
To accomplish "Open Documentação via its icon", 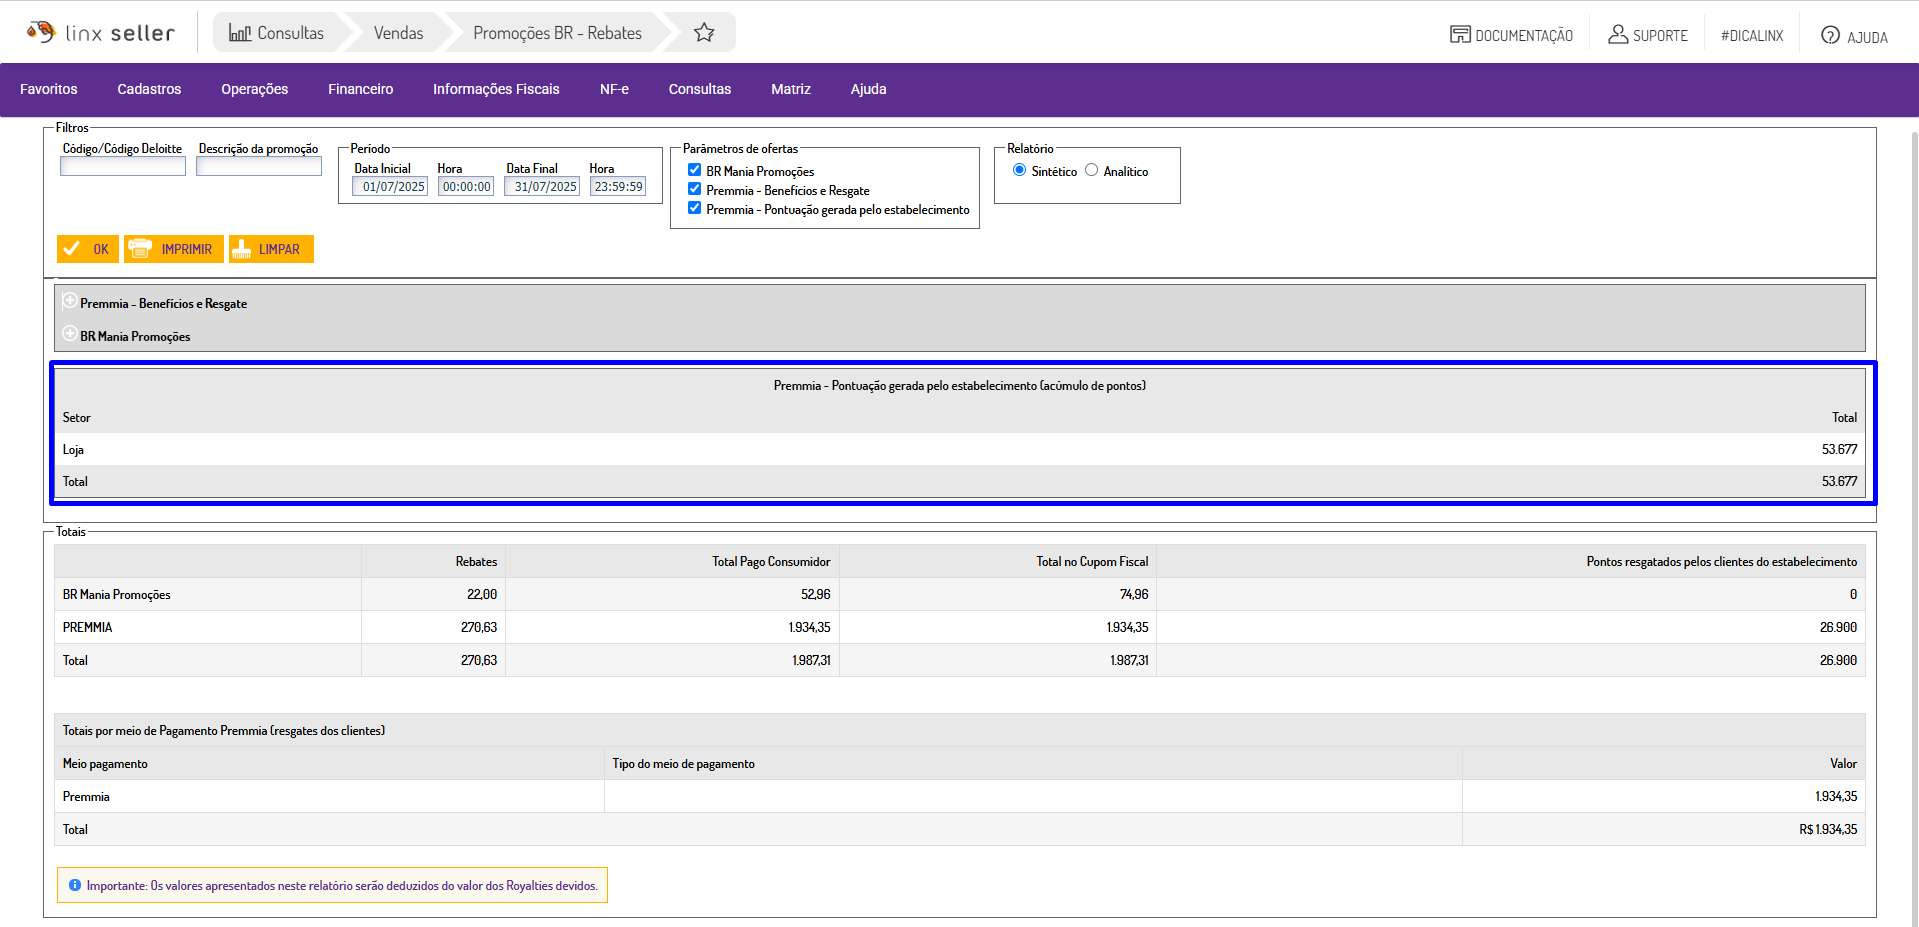I will click(1460, 35).
